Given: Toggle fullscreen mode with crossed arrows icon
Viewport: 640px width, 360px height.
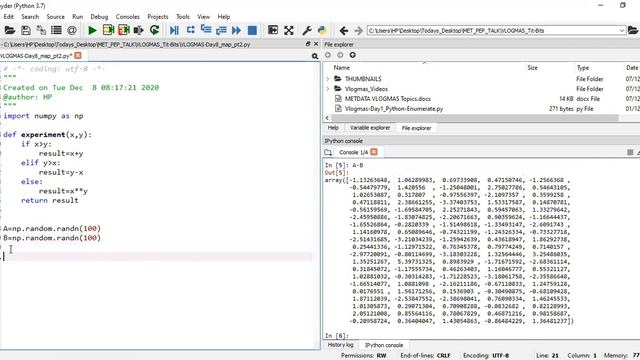Looking at the screenshot, I should click(289, 30).
